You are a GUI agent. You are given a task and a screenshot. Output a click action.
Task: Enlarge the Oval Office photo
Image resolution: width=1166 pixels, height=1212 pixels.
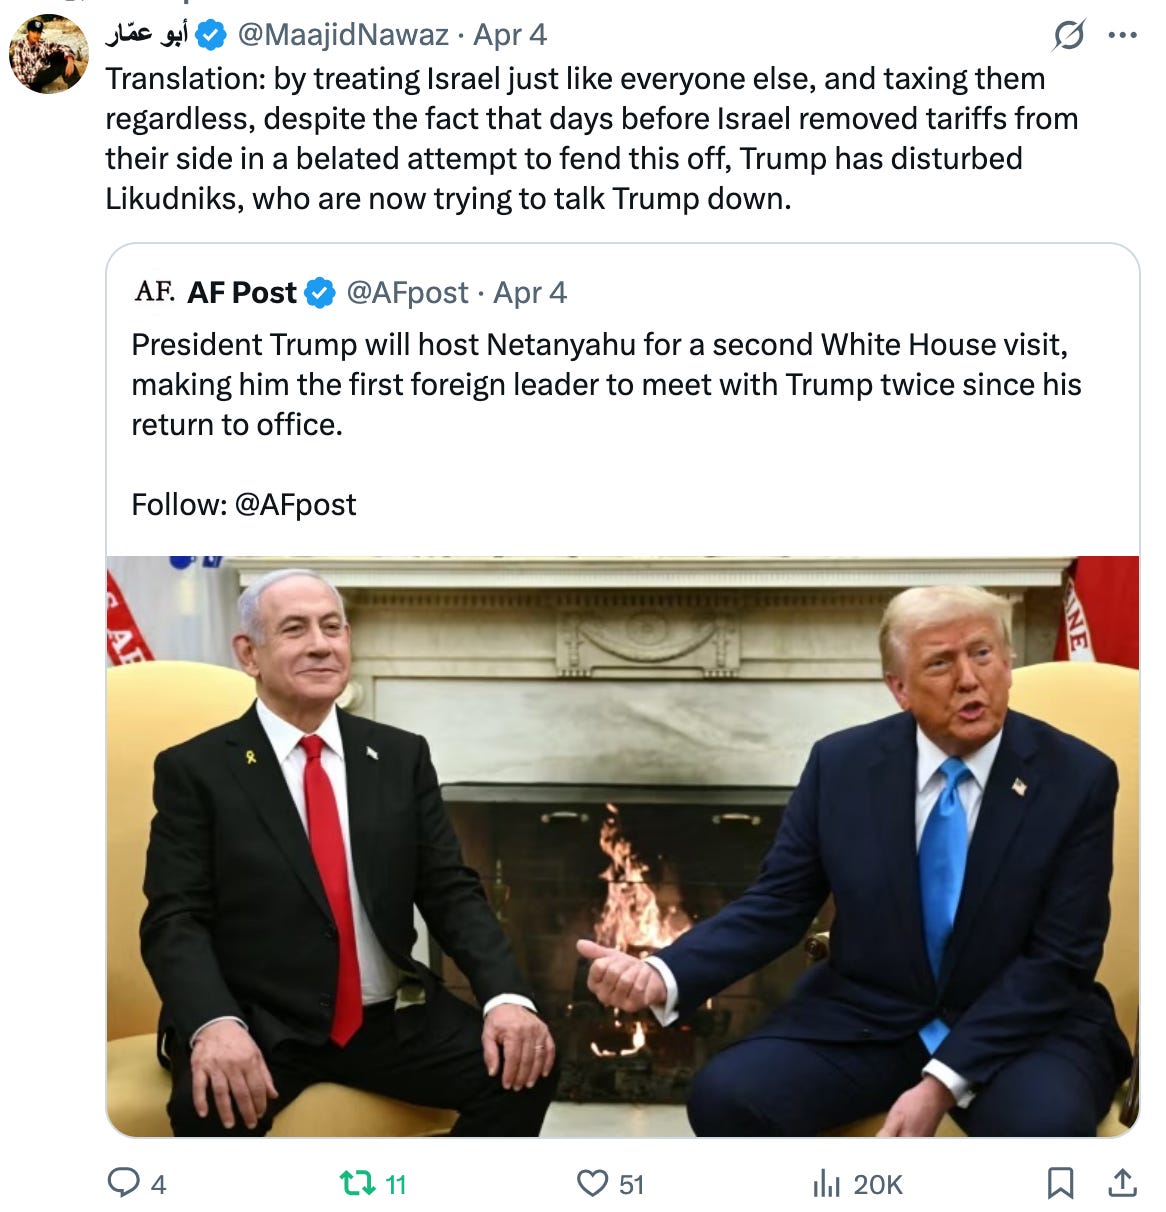click(x=623, y=846)
